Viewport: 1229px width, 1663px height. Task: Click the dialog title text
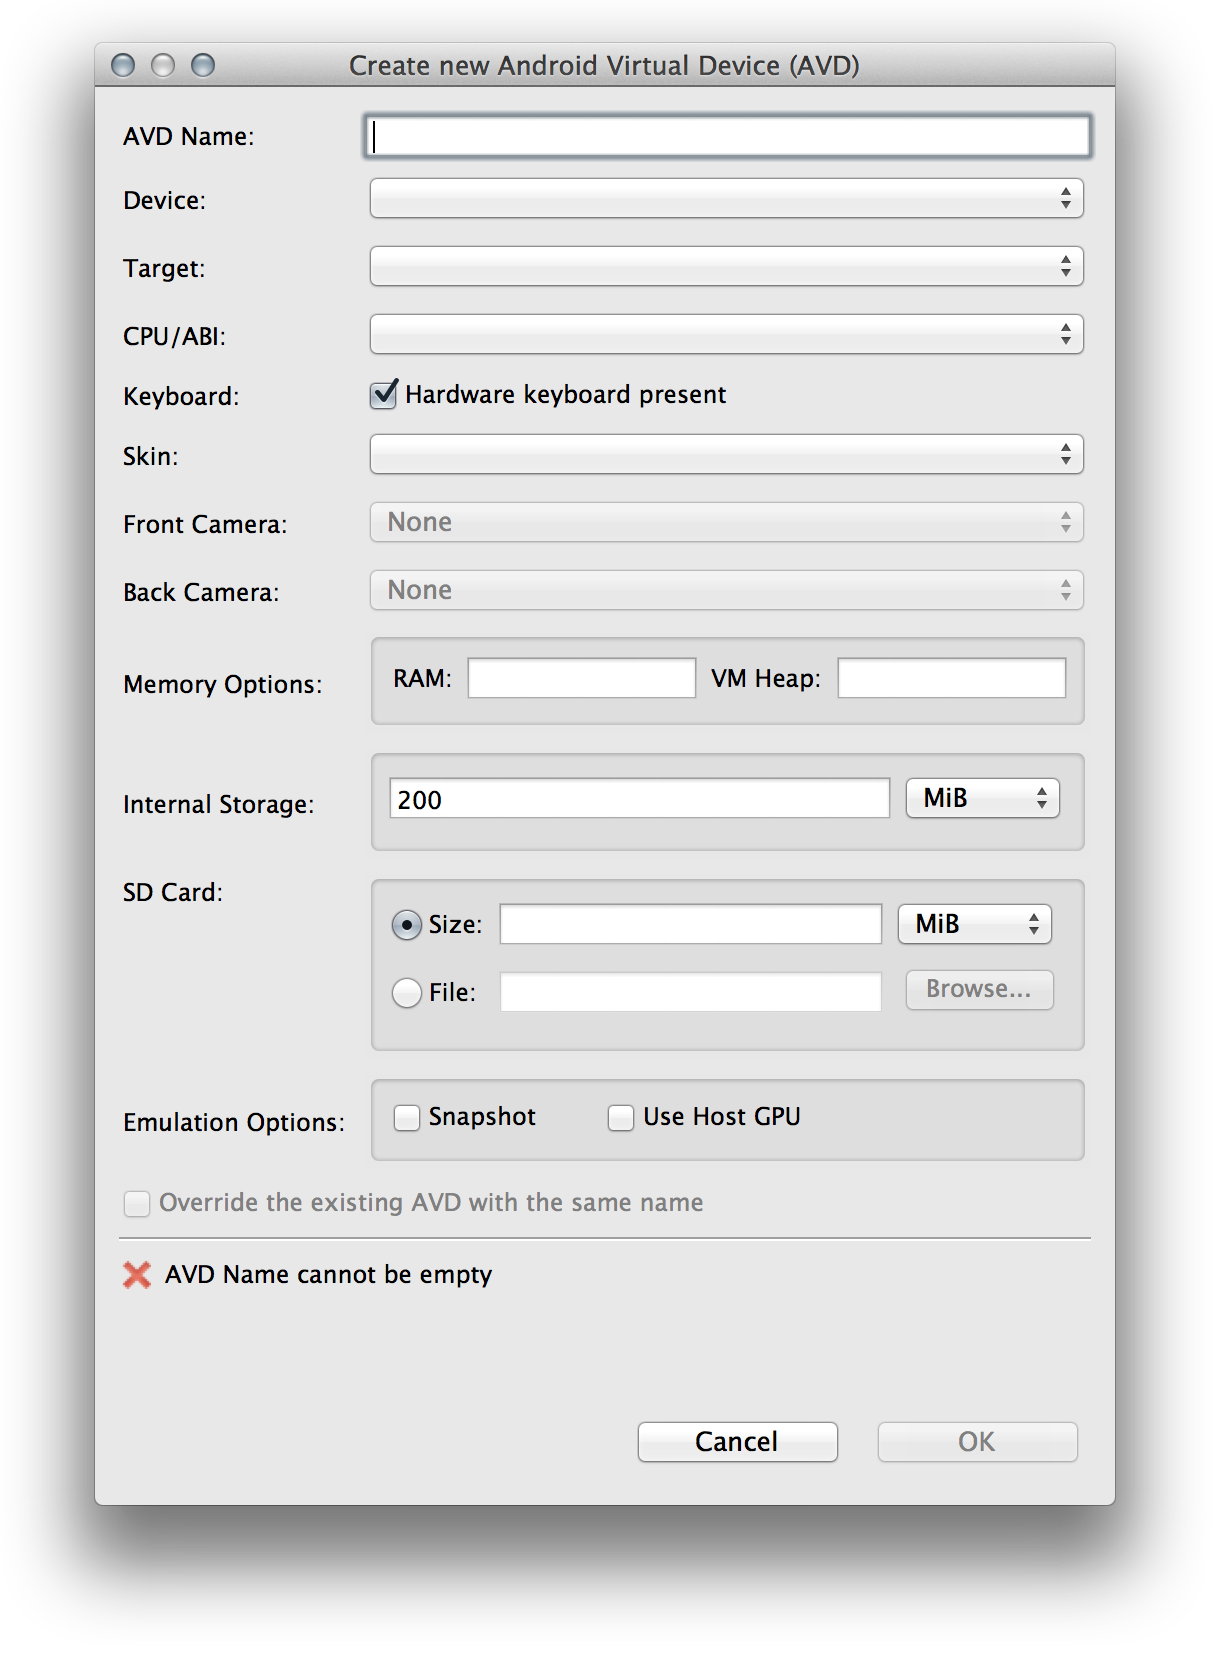tap(604, 66)
